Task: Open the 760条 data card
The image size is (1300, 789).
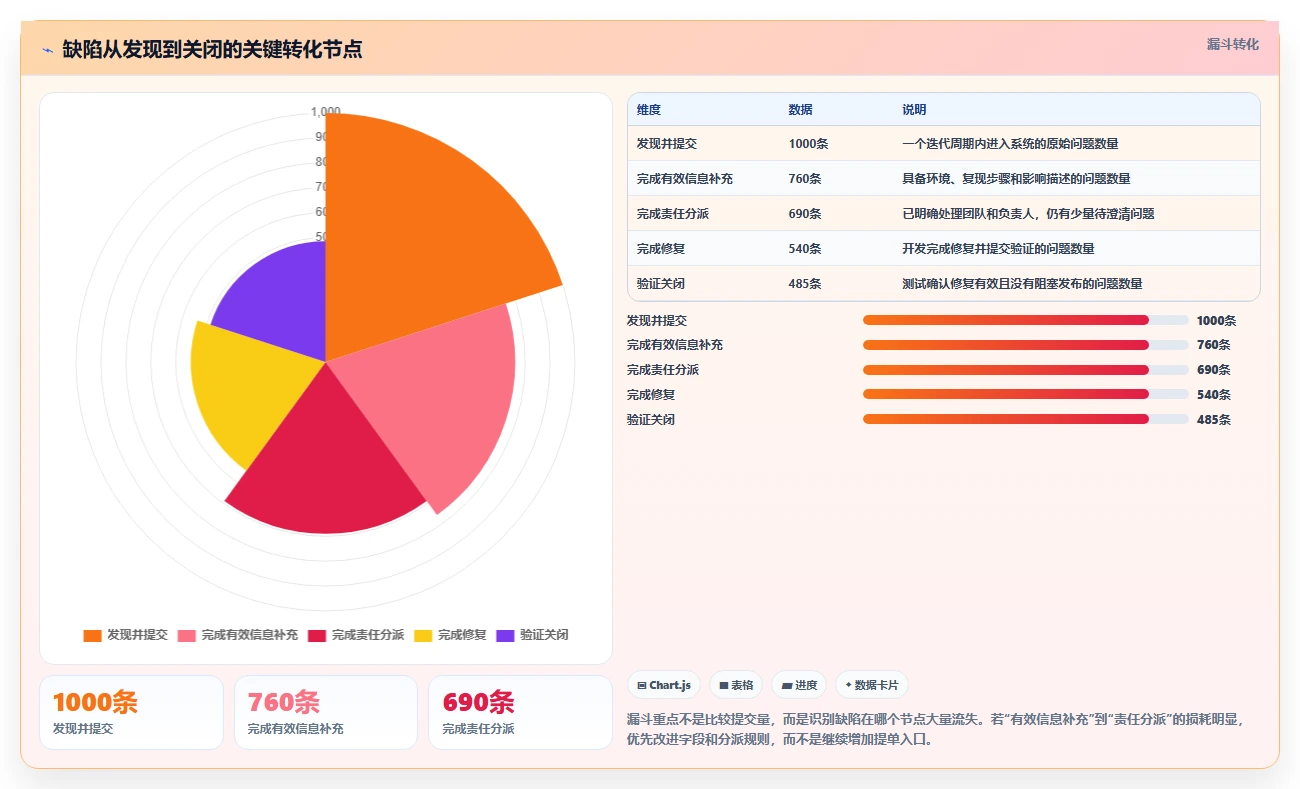Action: pyautogui.click(x=326, y=712)
